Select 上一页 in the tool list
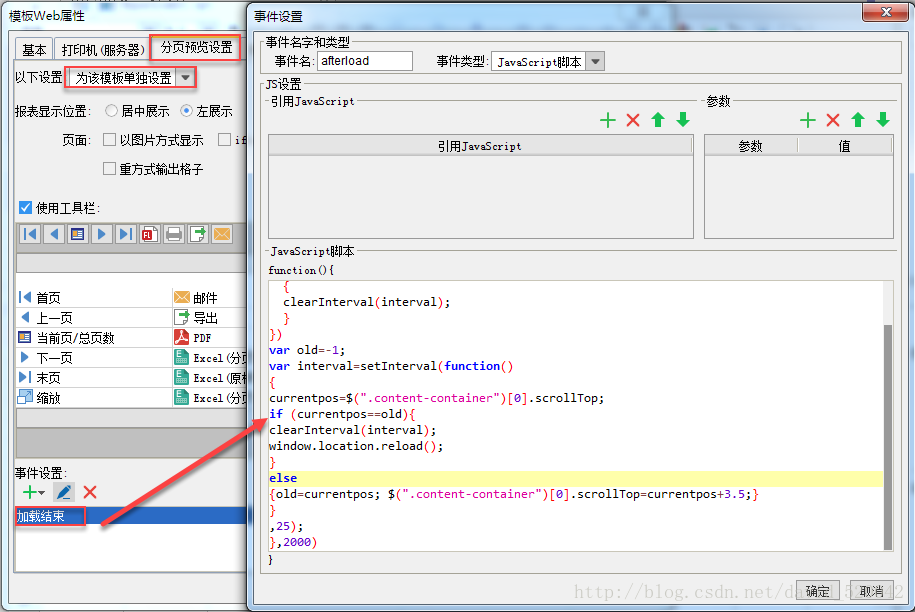915x612 pixels. point(94,317)
